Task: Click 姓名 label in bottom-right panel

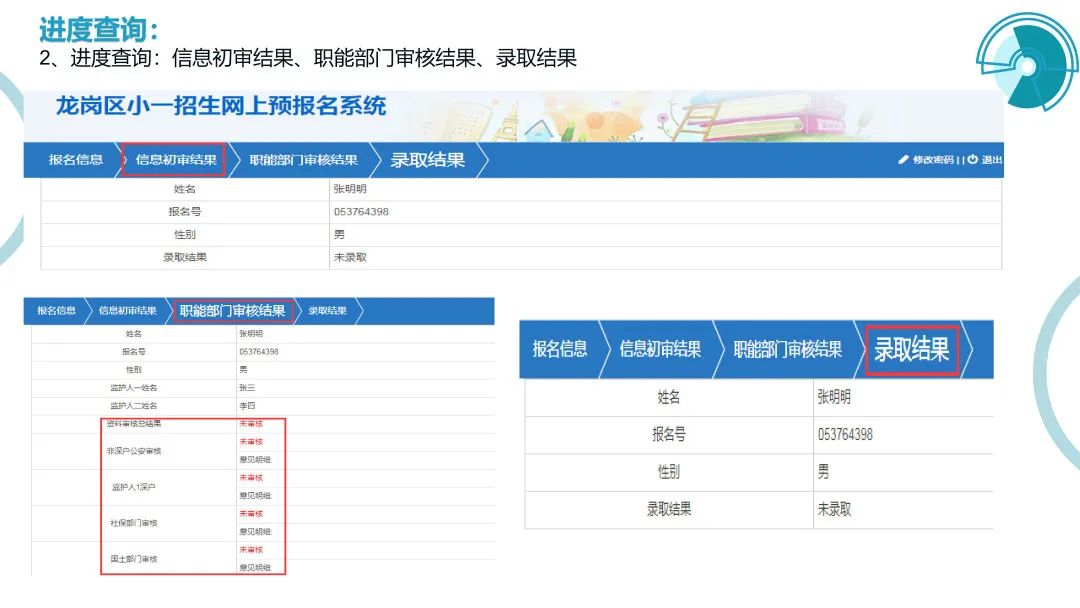Action: [x=668, y=397]
